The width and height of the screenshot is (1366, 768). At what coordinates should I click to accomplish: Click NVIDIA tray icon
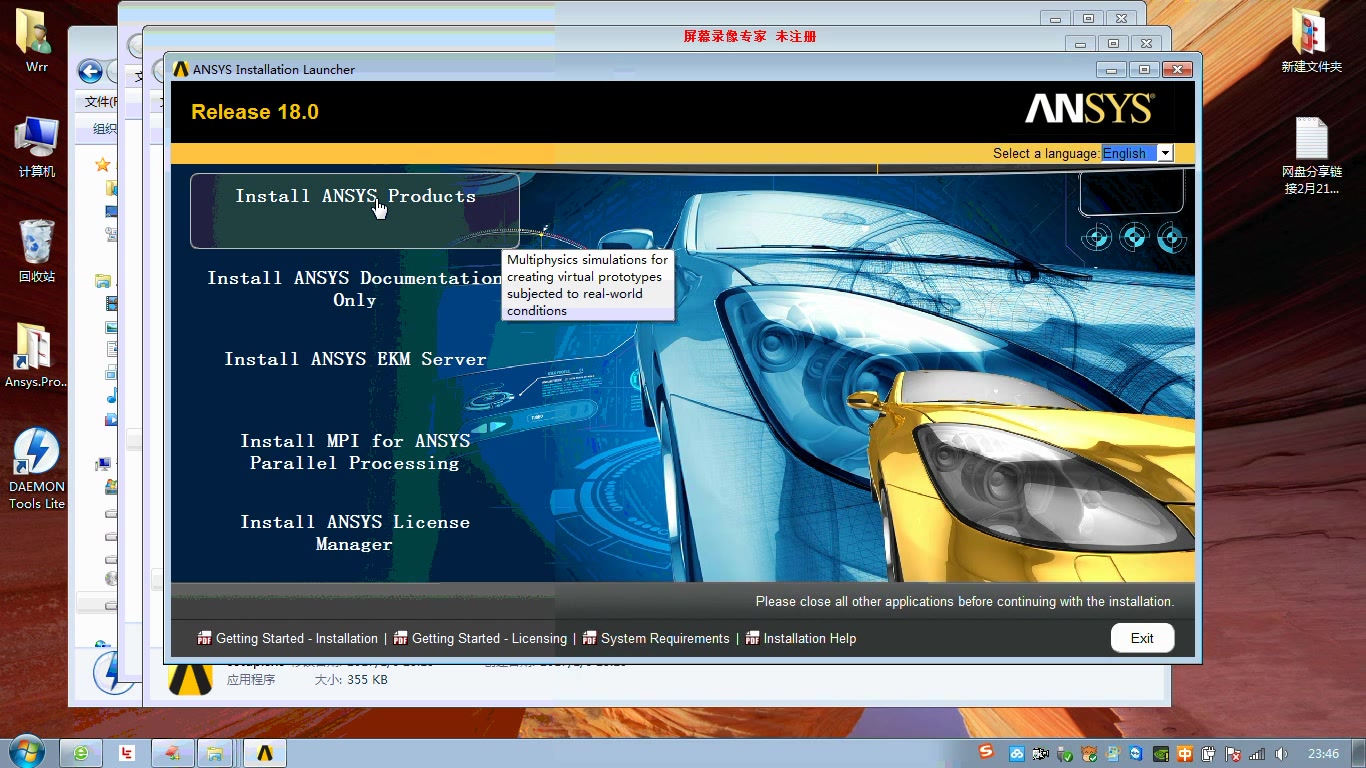[1160, 754]
